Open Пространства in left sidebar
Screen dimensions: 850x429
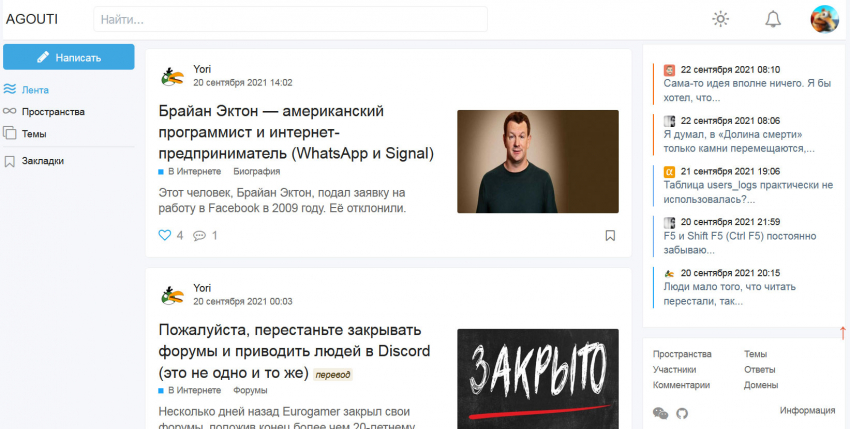coord(53,112)
